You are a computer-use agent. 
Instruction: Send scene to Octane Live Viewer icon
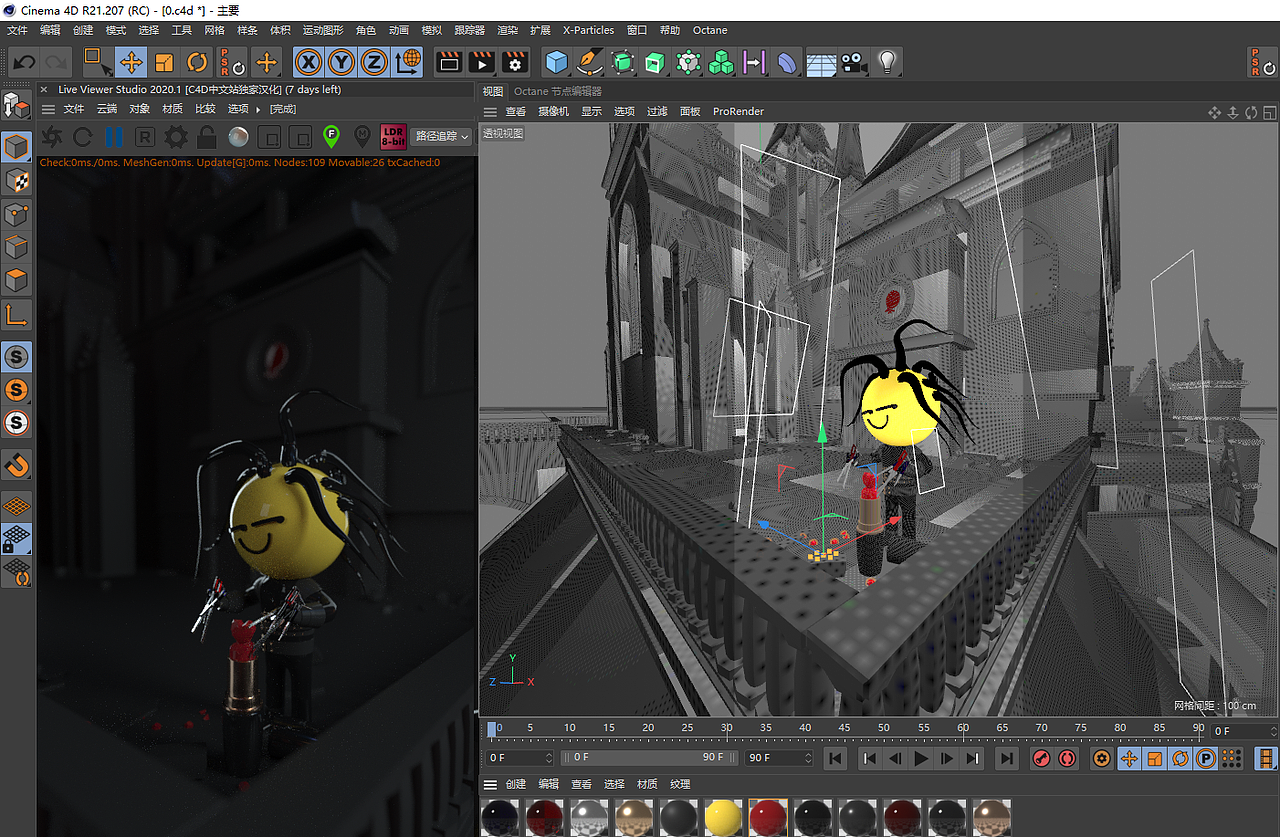53,136
